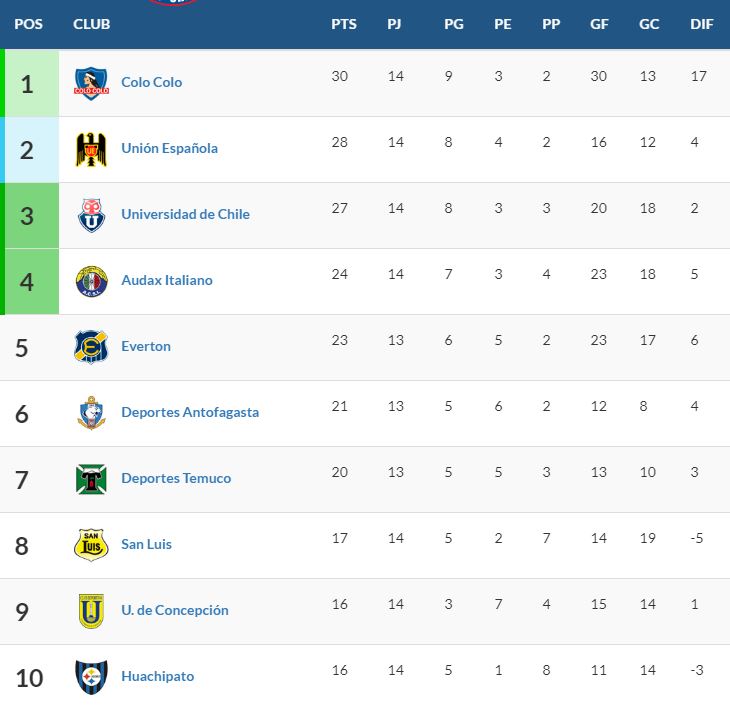Click the POS column header

[x=28, y=24]
